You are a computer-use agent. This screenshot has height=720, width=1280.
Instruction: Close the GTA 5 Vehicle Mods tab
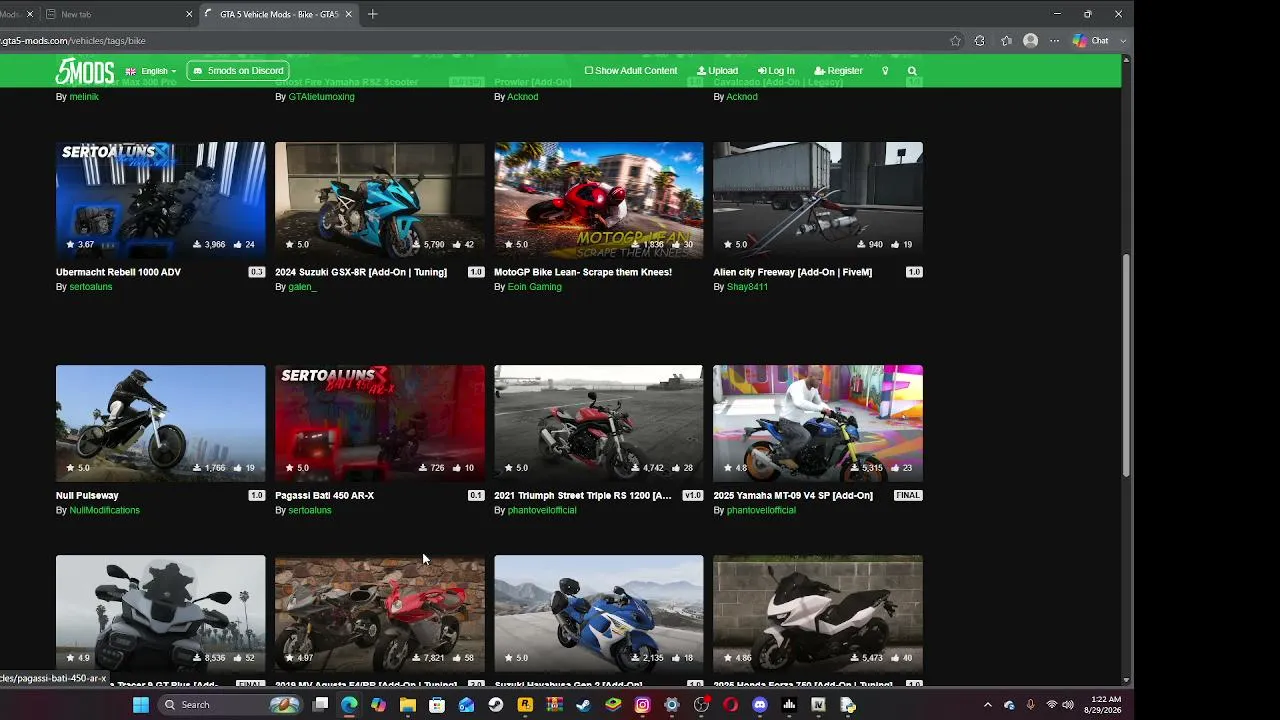350,14
